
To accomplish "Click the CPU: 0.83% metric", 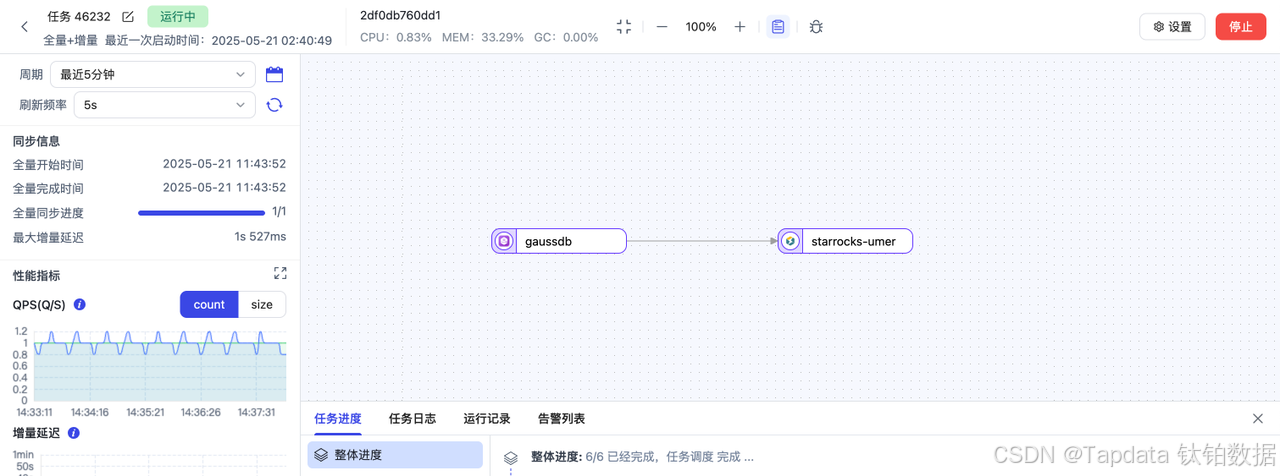I will click(396, 38).
